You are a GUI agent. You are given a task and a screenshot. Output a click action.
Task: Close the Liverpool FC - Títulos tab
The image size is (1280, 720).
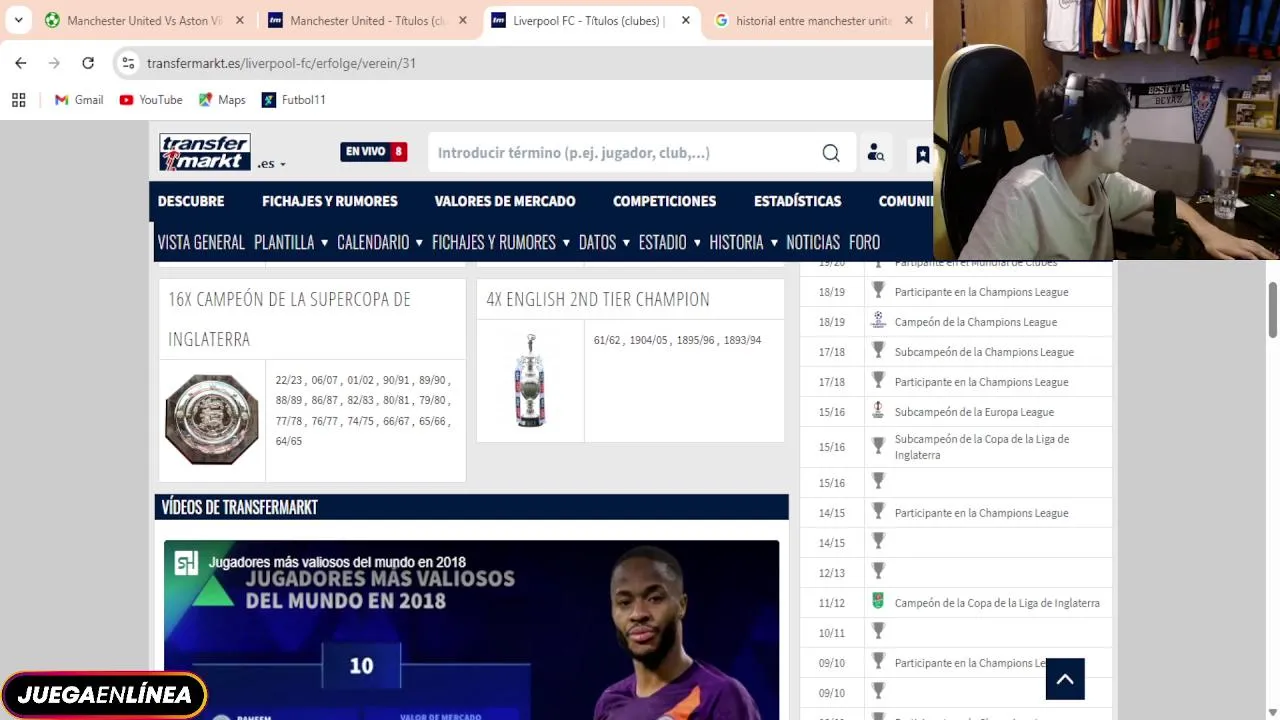coord(685,20)
